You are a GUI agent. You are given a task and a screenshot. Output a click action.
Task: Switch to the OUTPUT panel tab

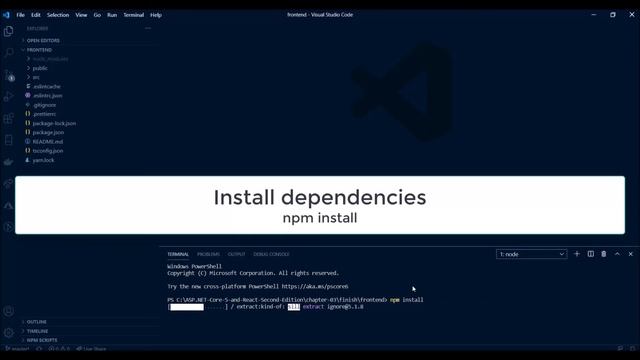tap(236, 254)
